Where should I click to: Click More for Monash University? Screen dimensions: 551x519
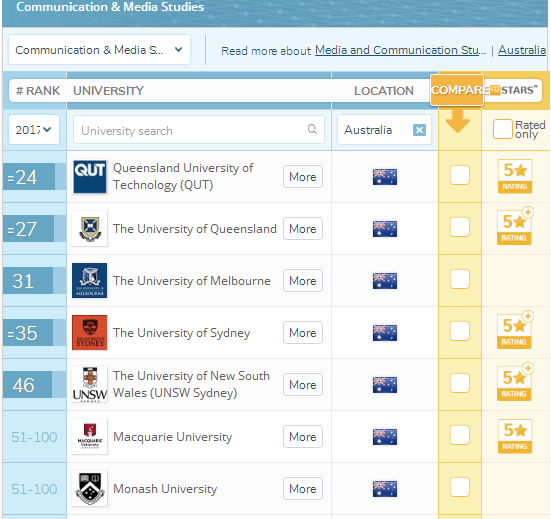(303, 489)
